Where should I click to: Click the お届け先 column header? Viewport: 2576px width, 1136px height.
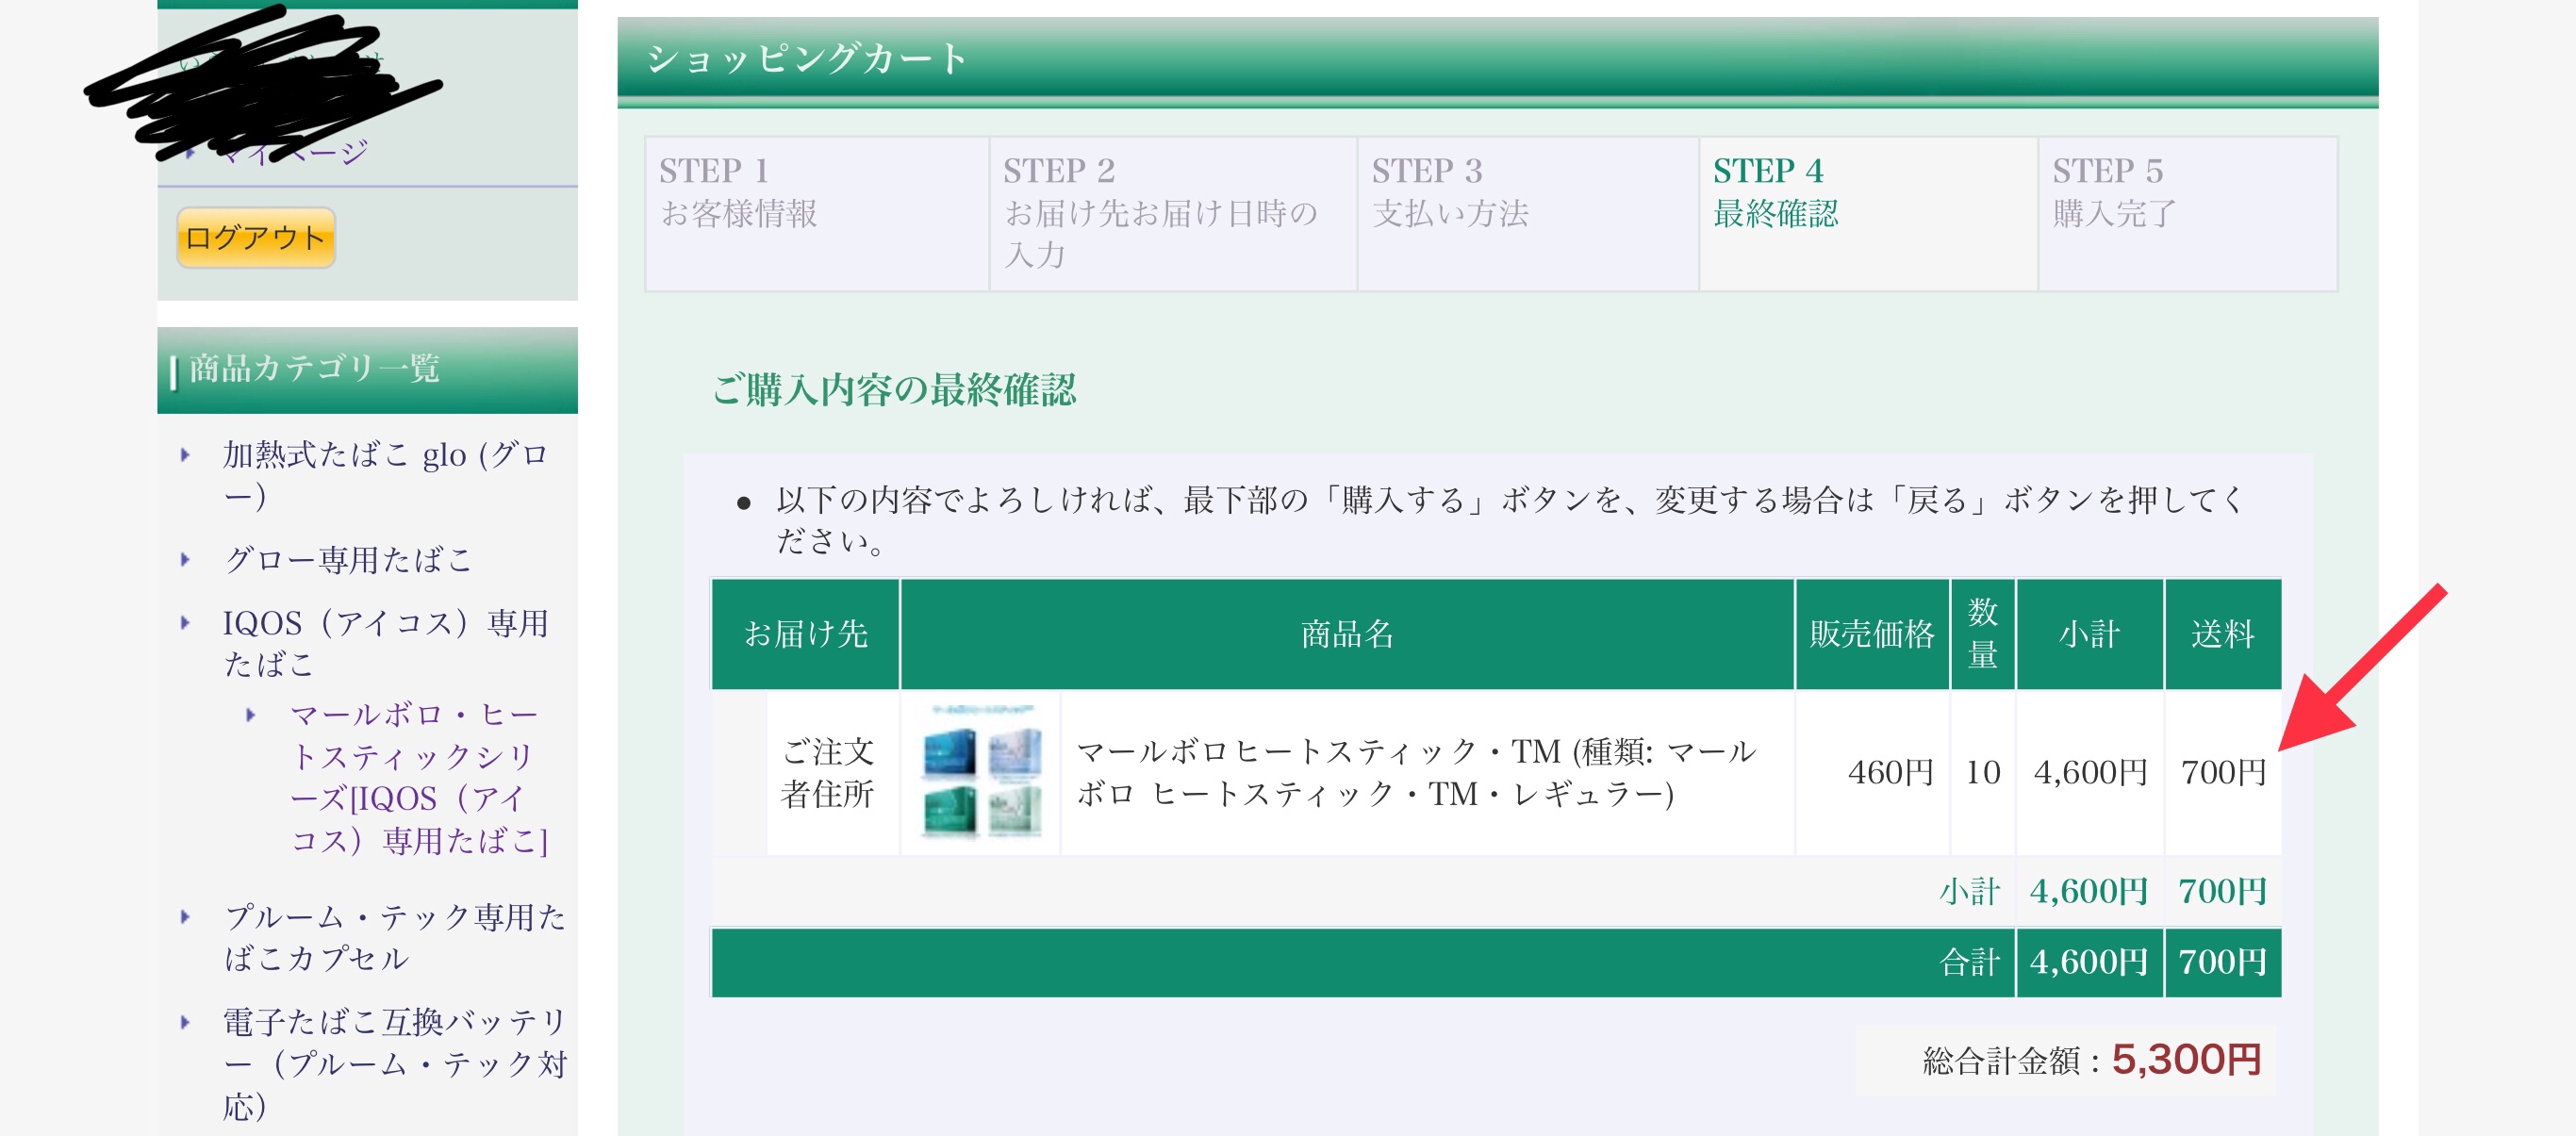(805, 634)
